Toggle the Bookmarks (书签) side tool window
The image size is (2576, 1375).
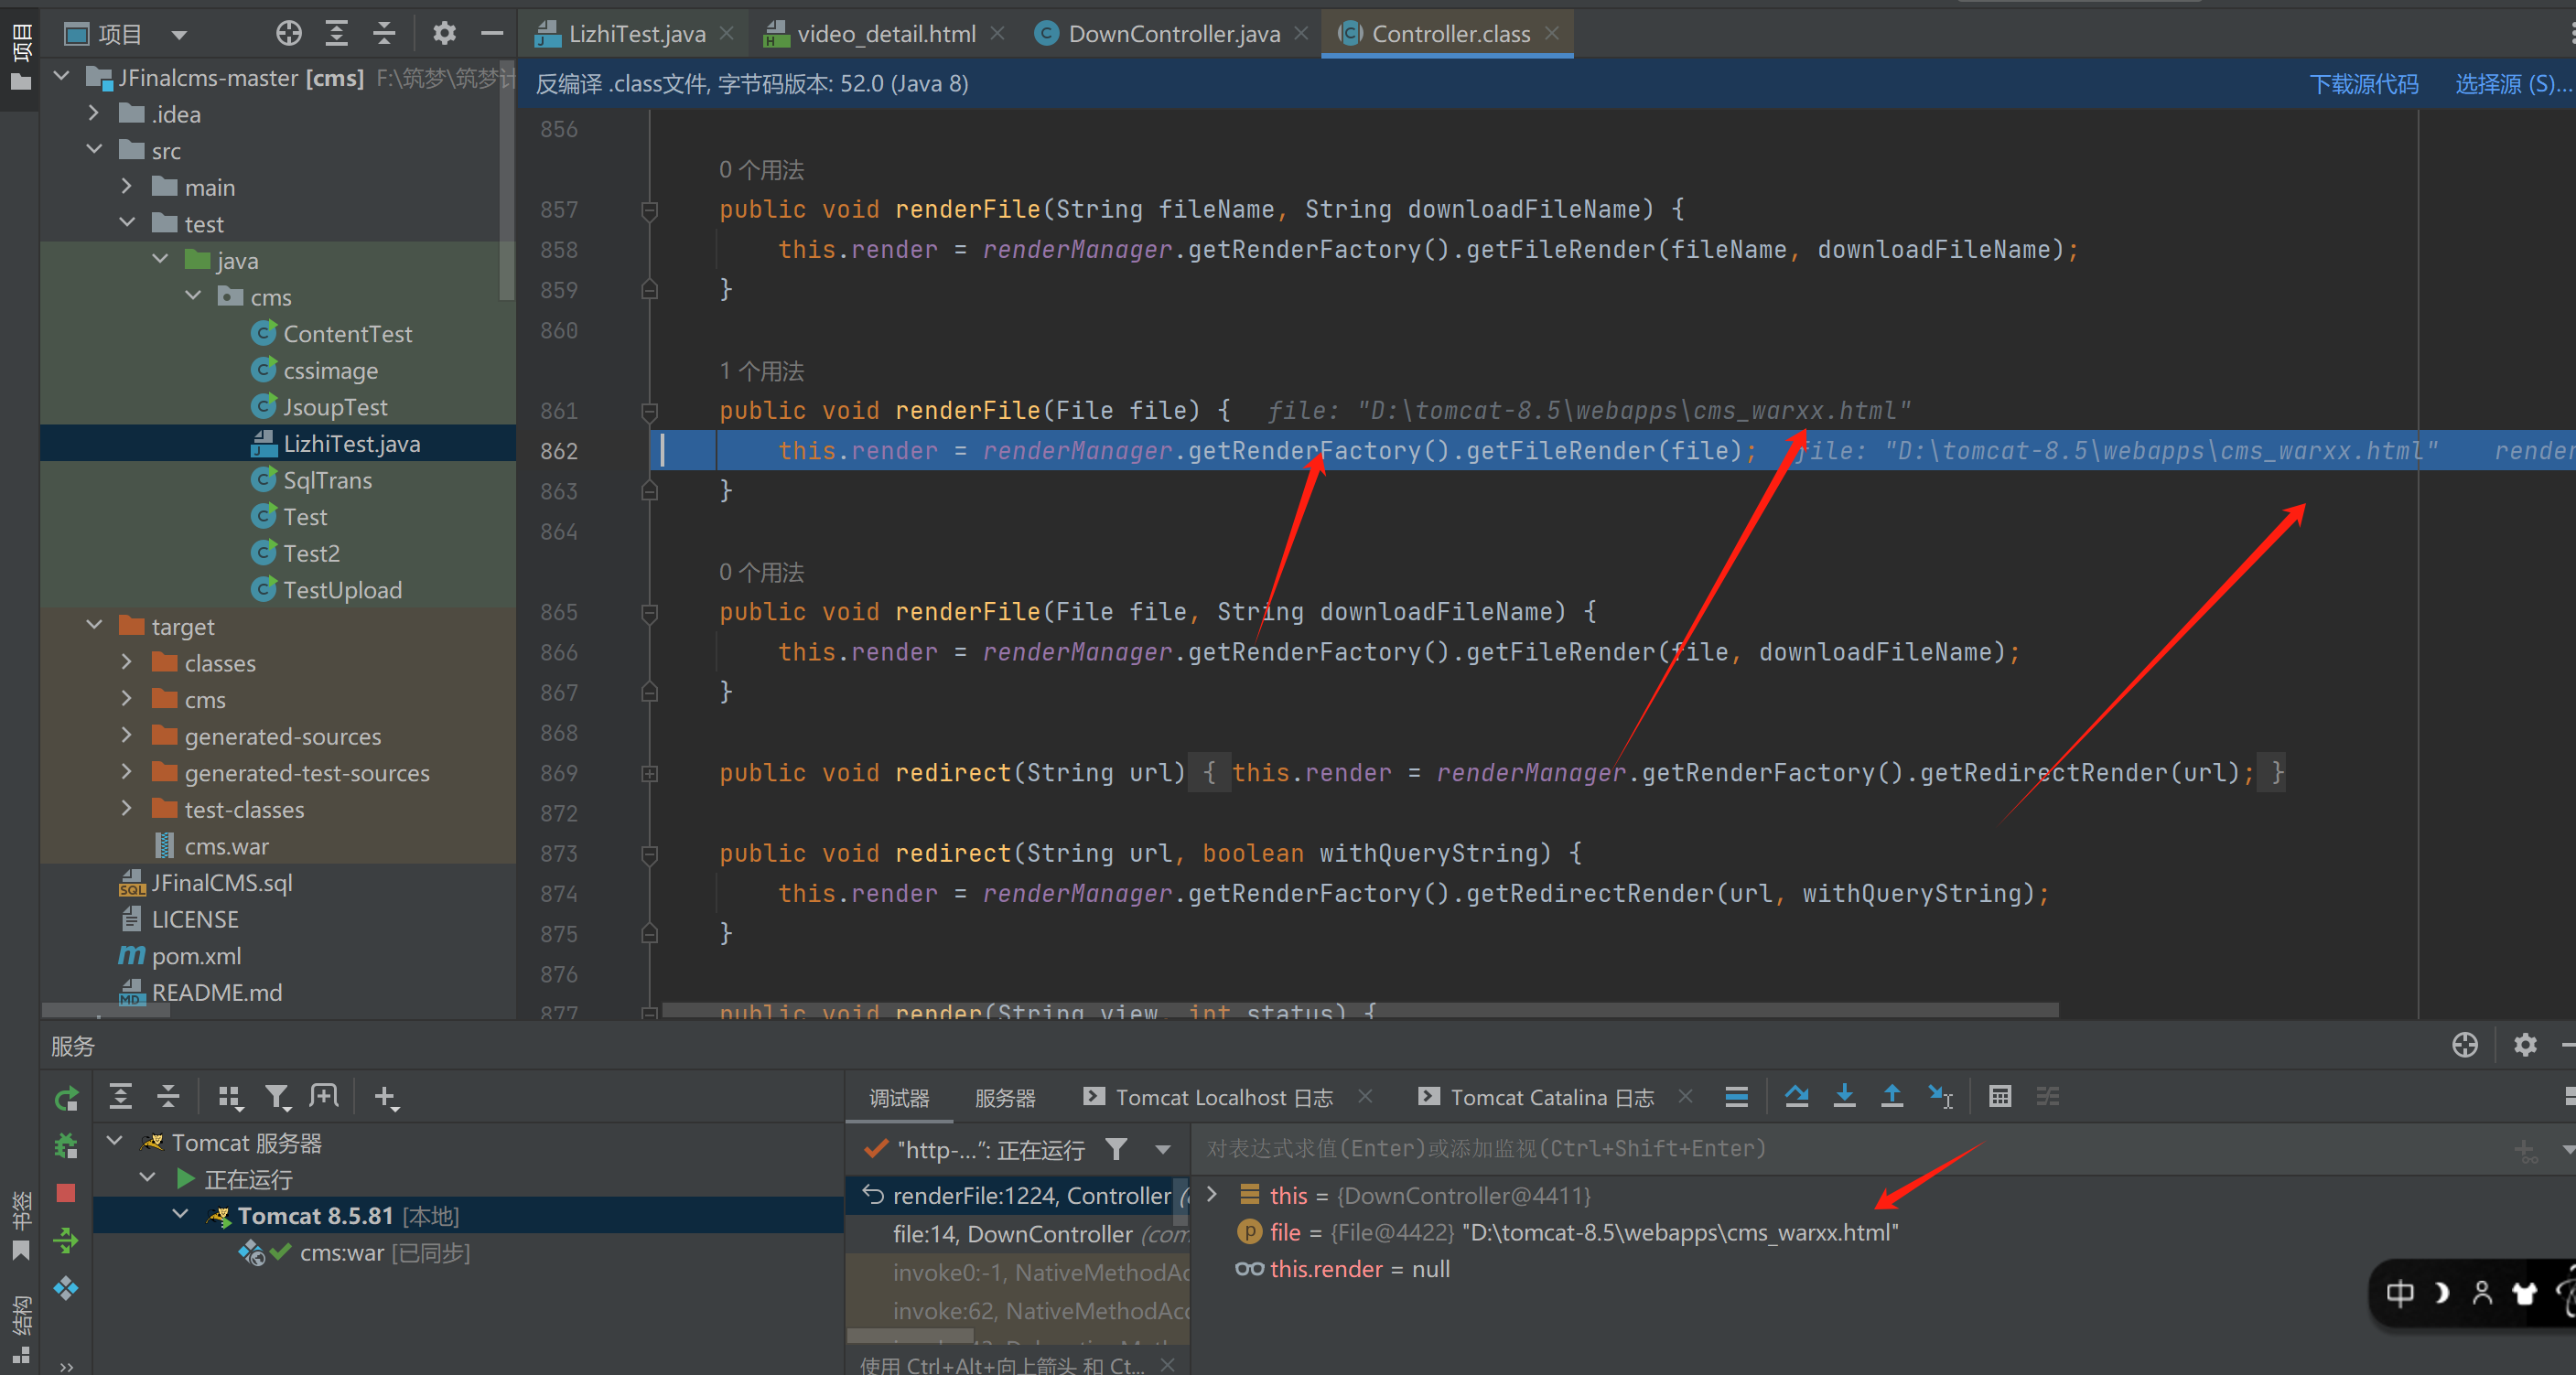coord(20,1225)
